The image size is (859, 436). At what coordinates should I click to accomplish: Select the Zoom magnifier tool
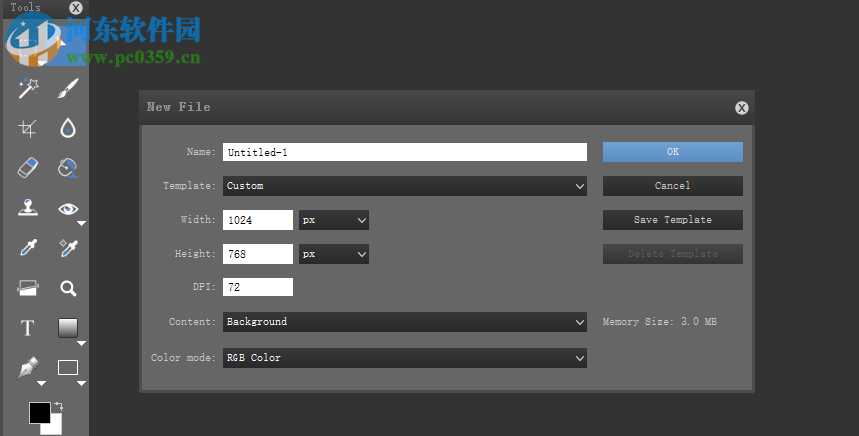click(68, 288)
